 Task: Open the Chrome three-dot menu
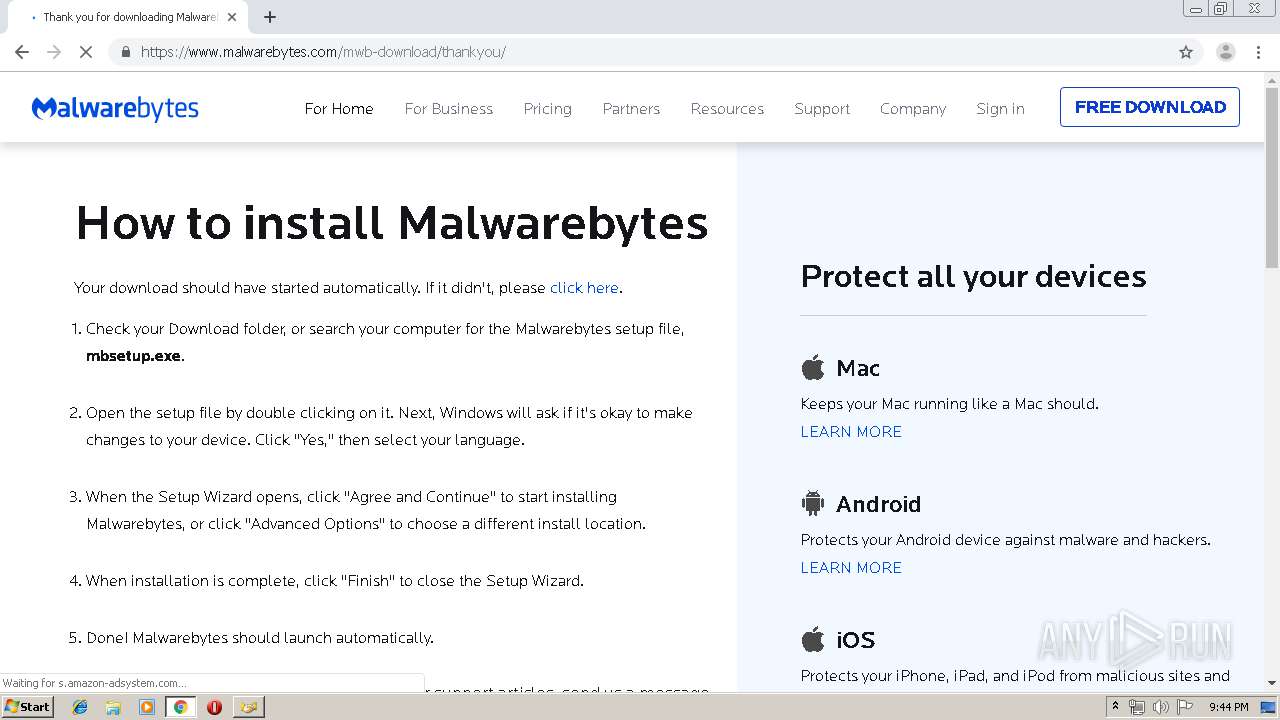click(1259, 52)
